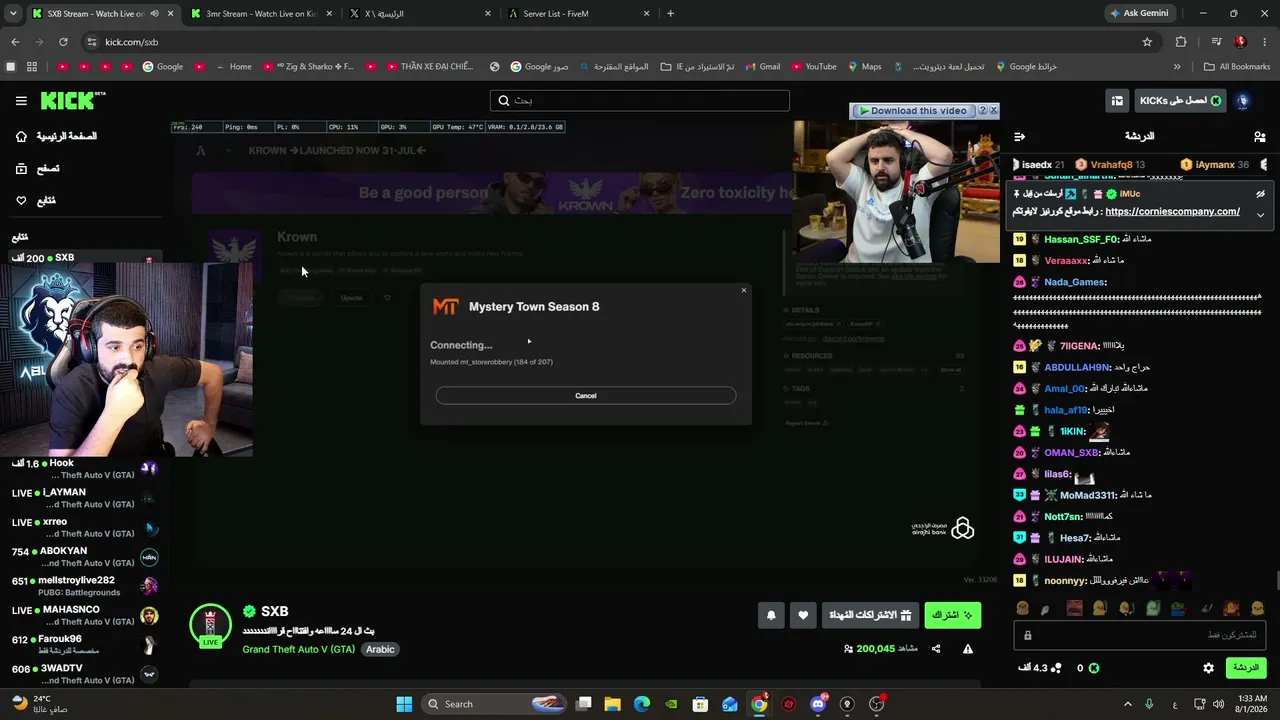Show hidden system tray icons
Viewport: 1280px width, 720px height.
point(1128,704)
